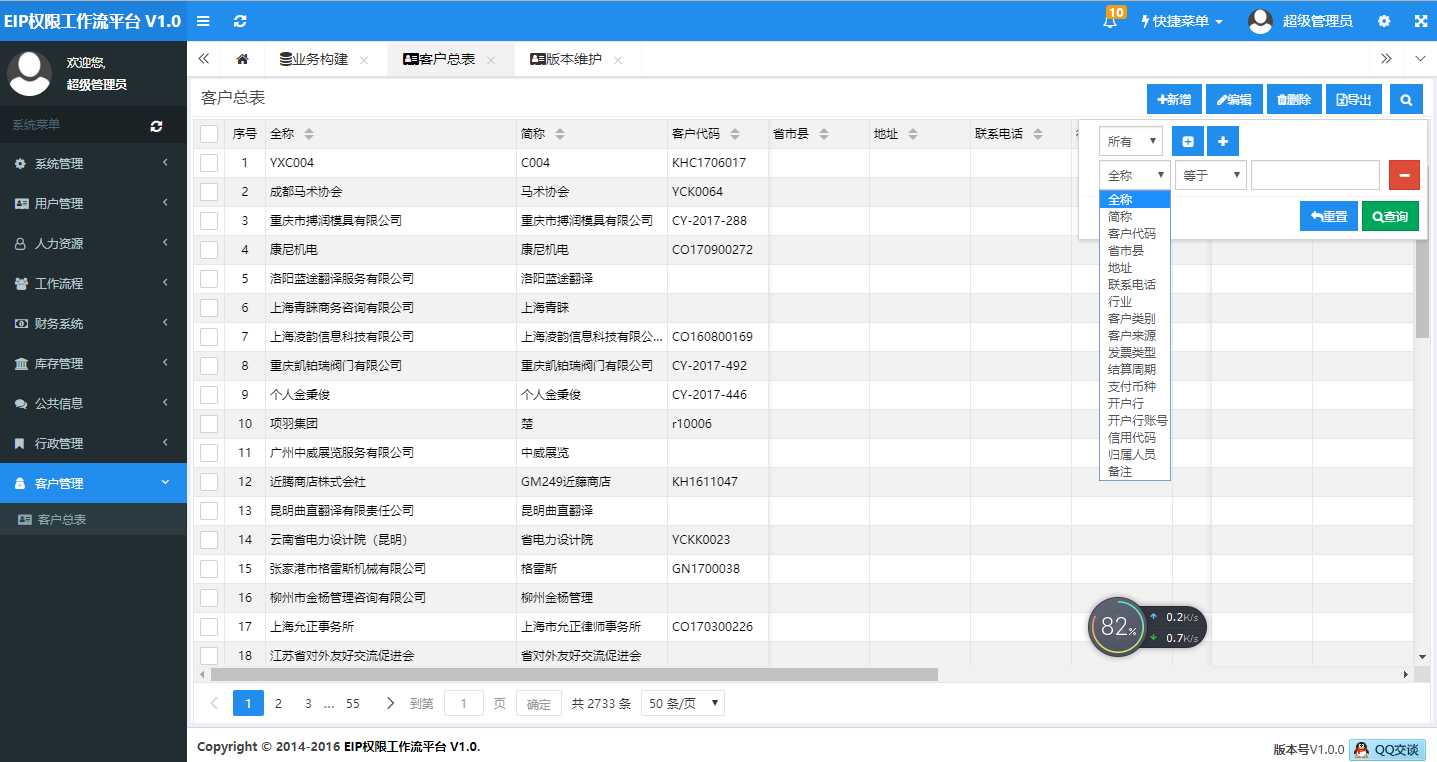The image size is (1437, 762).
Task: Click the home icon tab
Action: tap(241, 59)
